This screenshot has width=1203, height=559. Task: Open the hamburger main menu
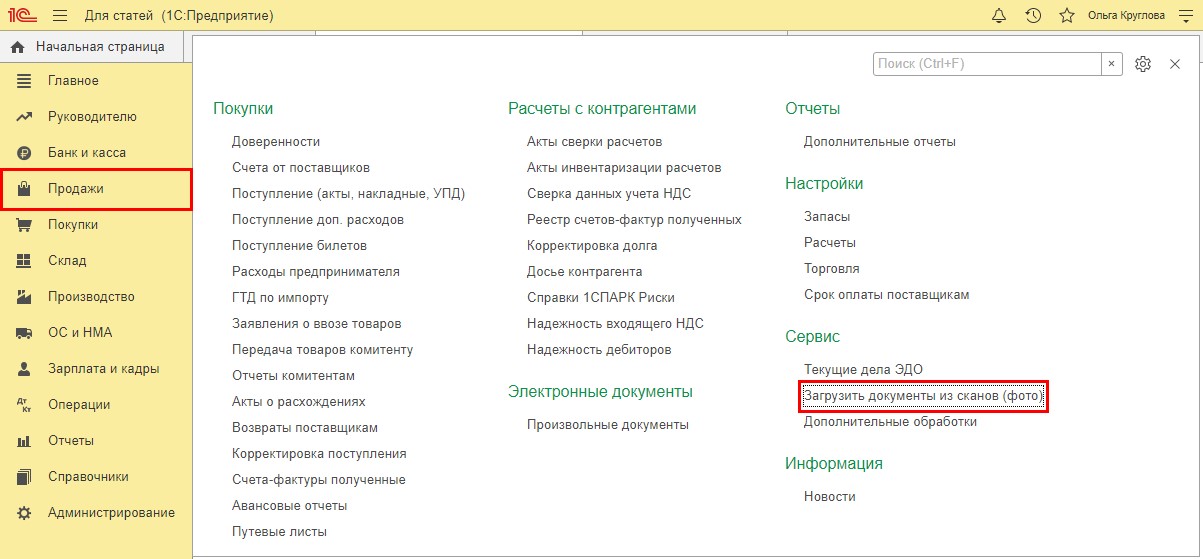click(59, 16)
